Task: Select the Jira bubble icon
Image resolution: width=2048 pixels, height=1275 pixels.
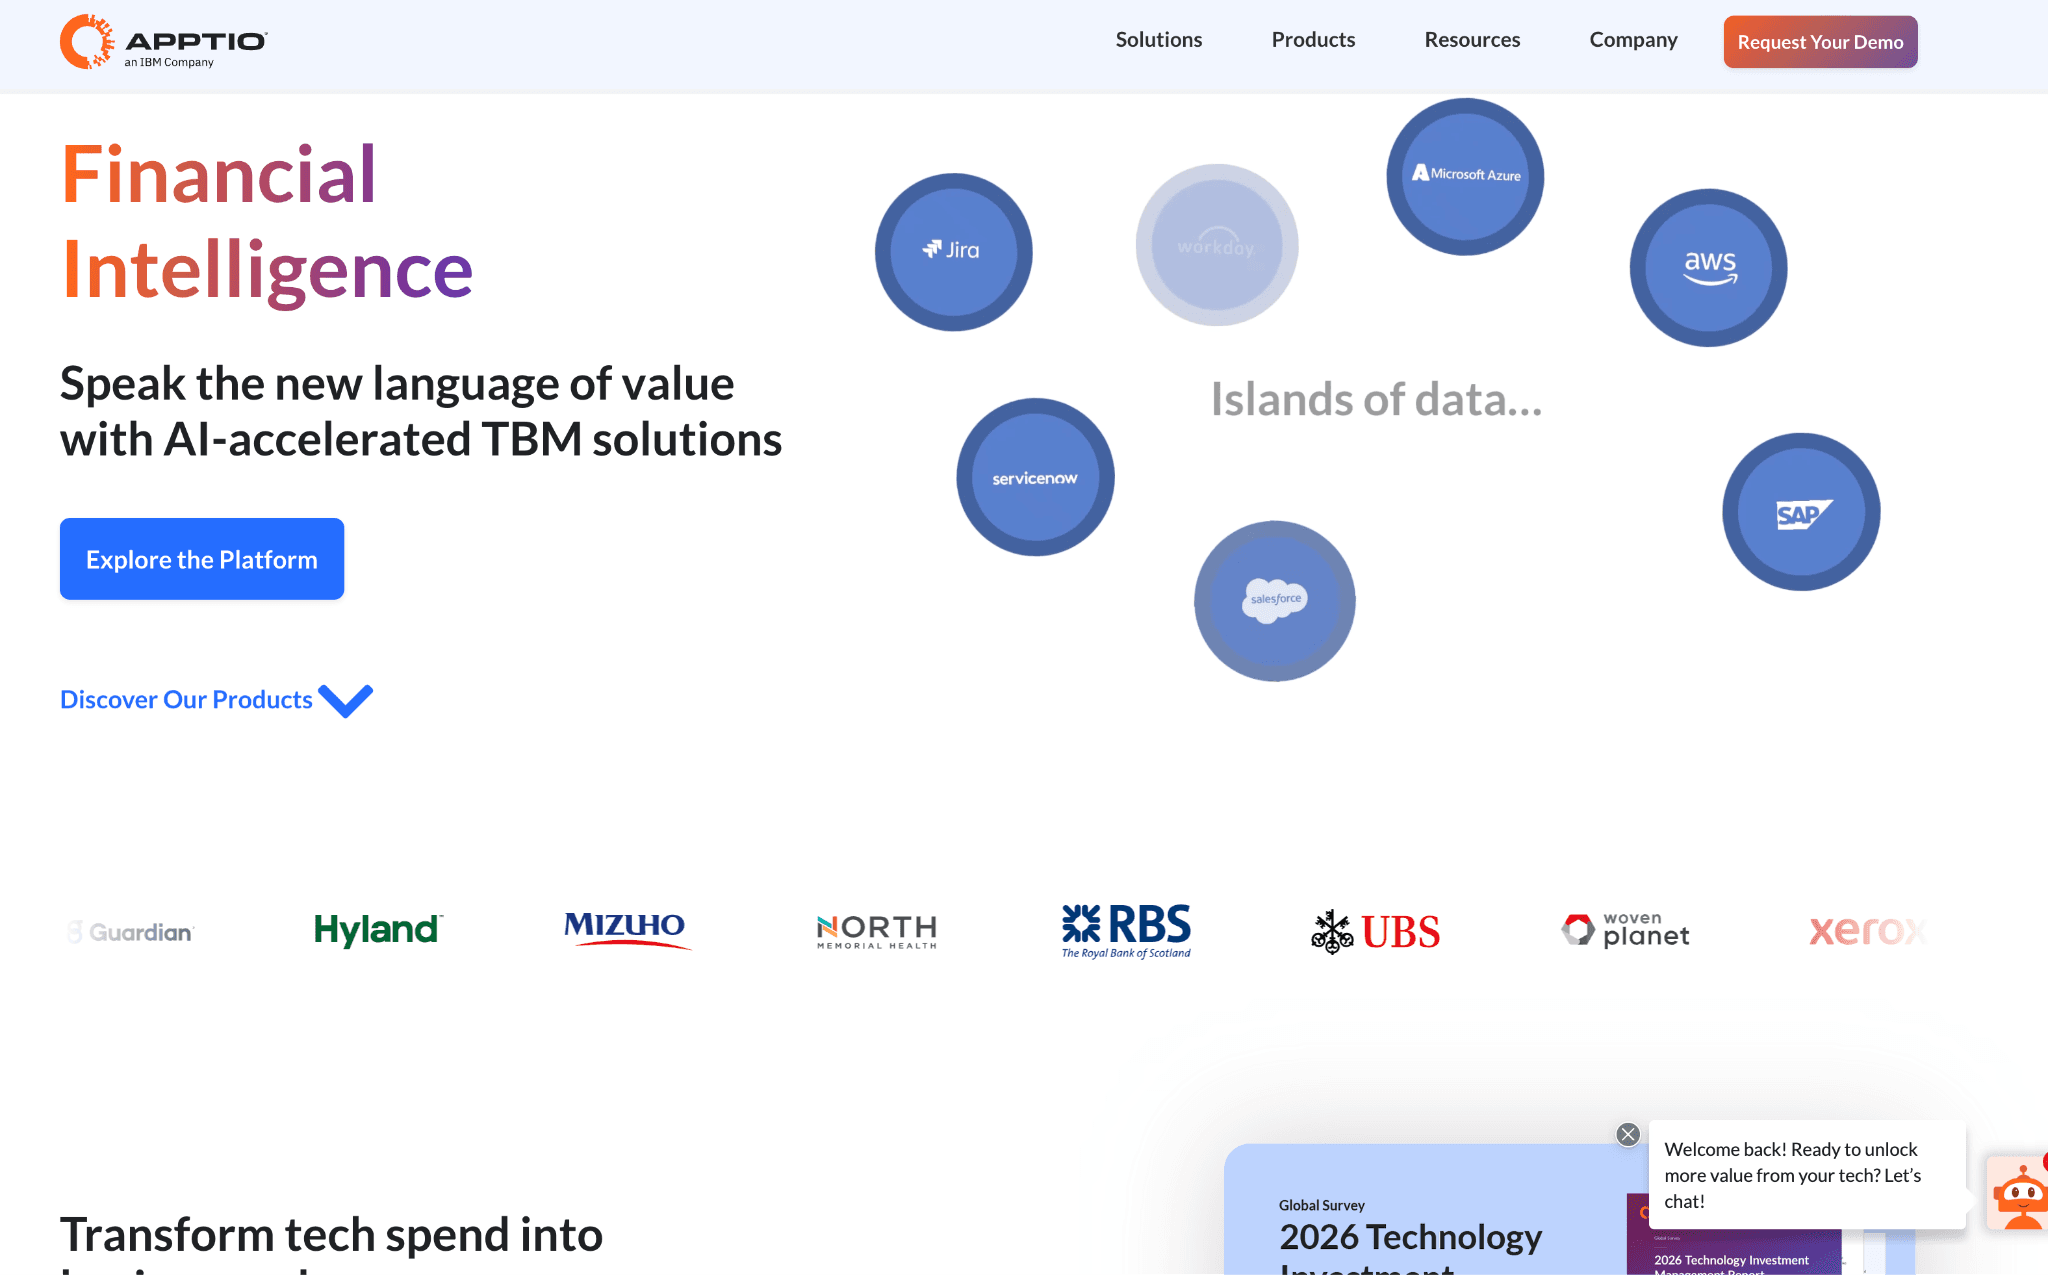Action: pyautogui.click(x=954, y=251)
